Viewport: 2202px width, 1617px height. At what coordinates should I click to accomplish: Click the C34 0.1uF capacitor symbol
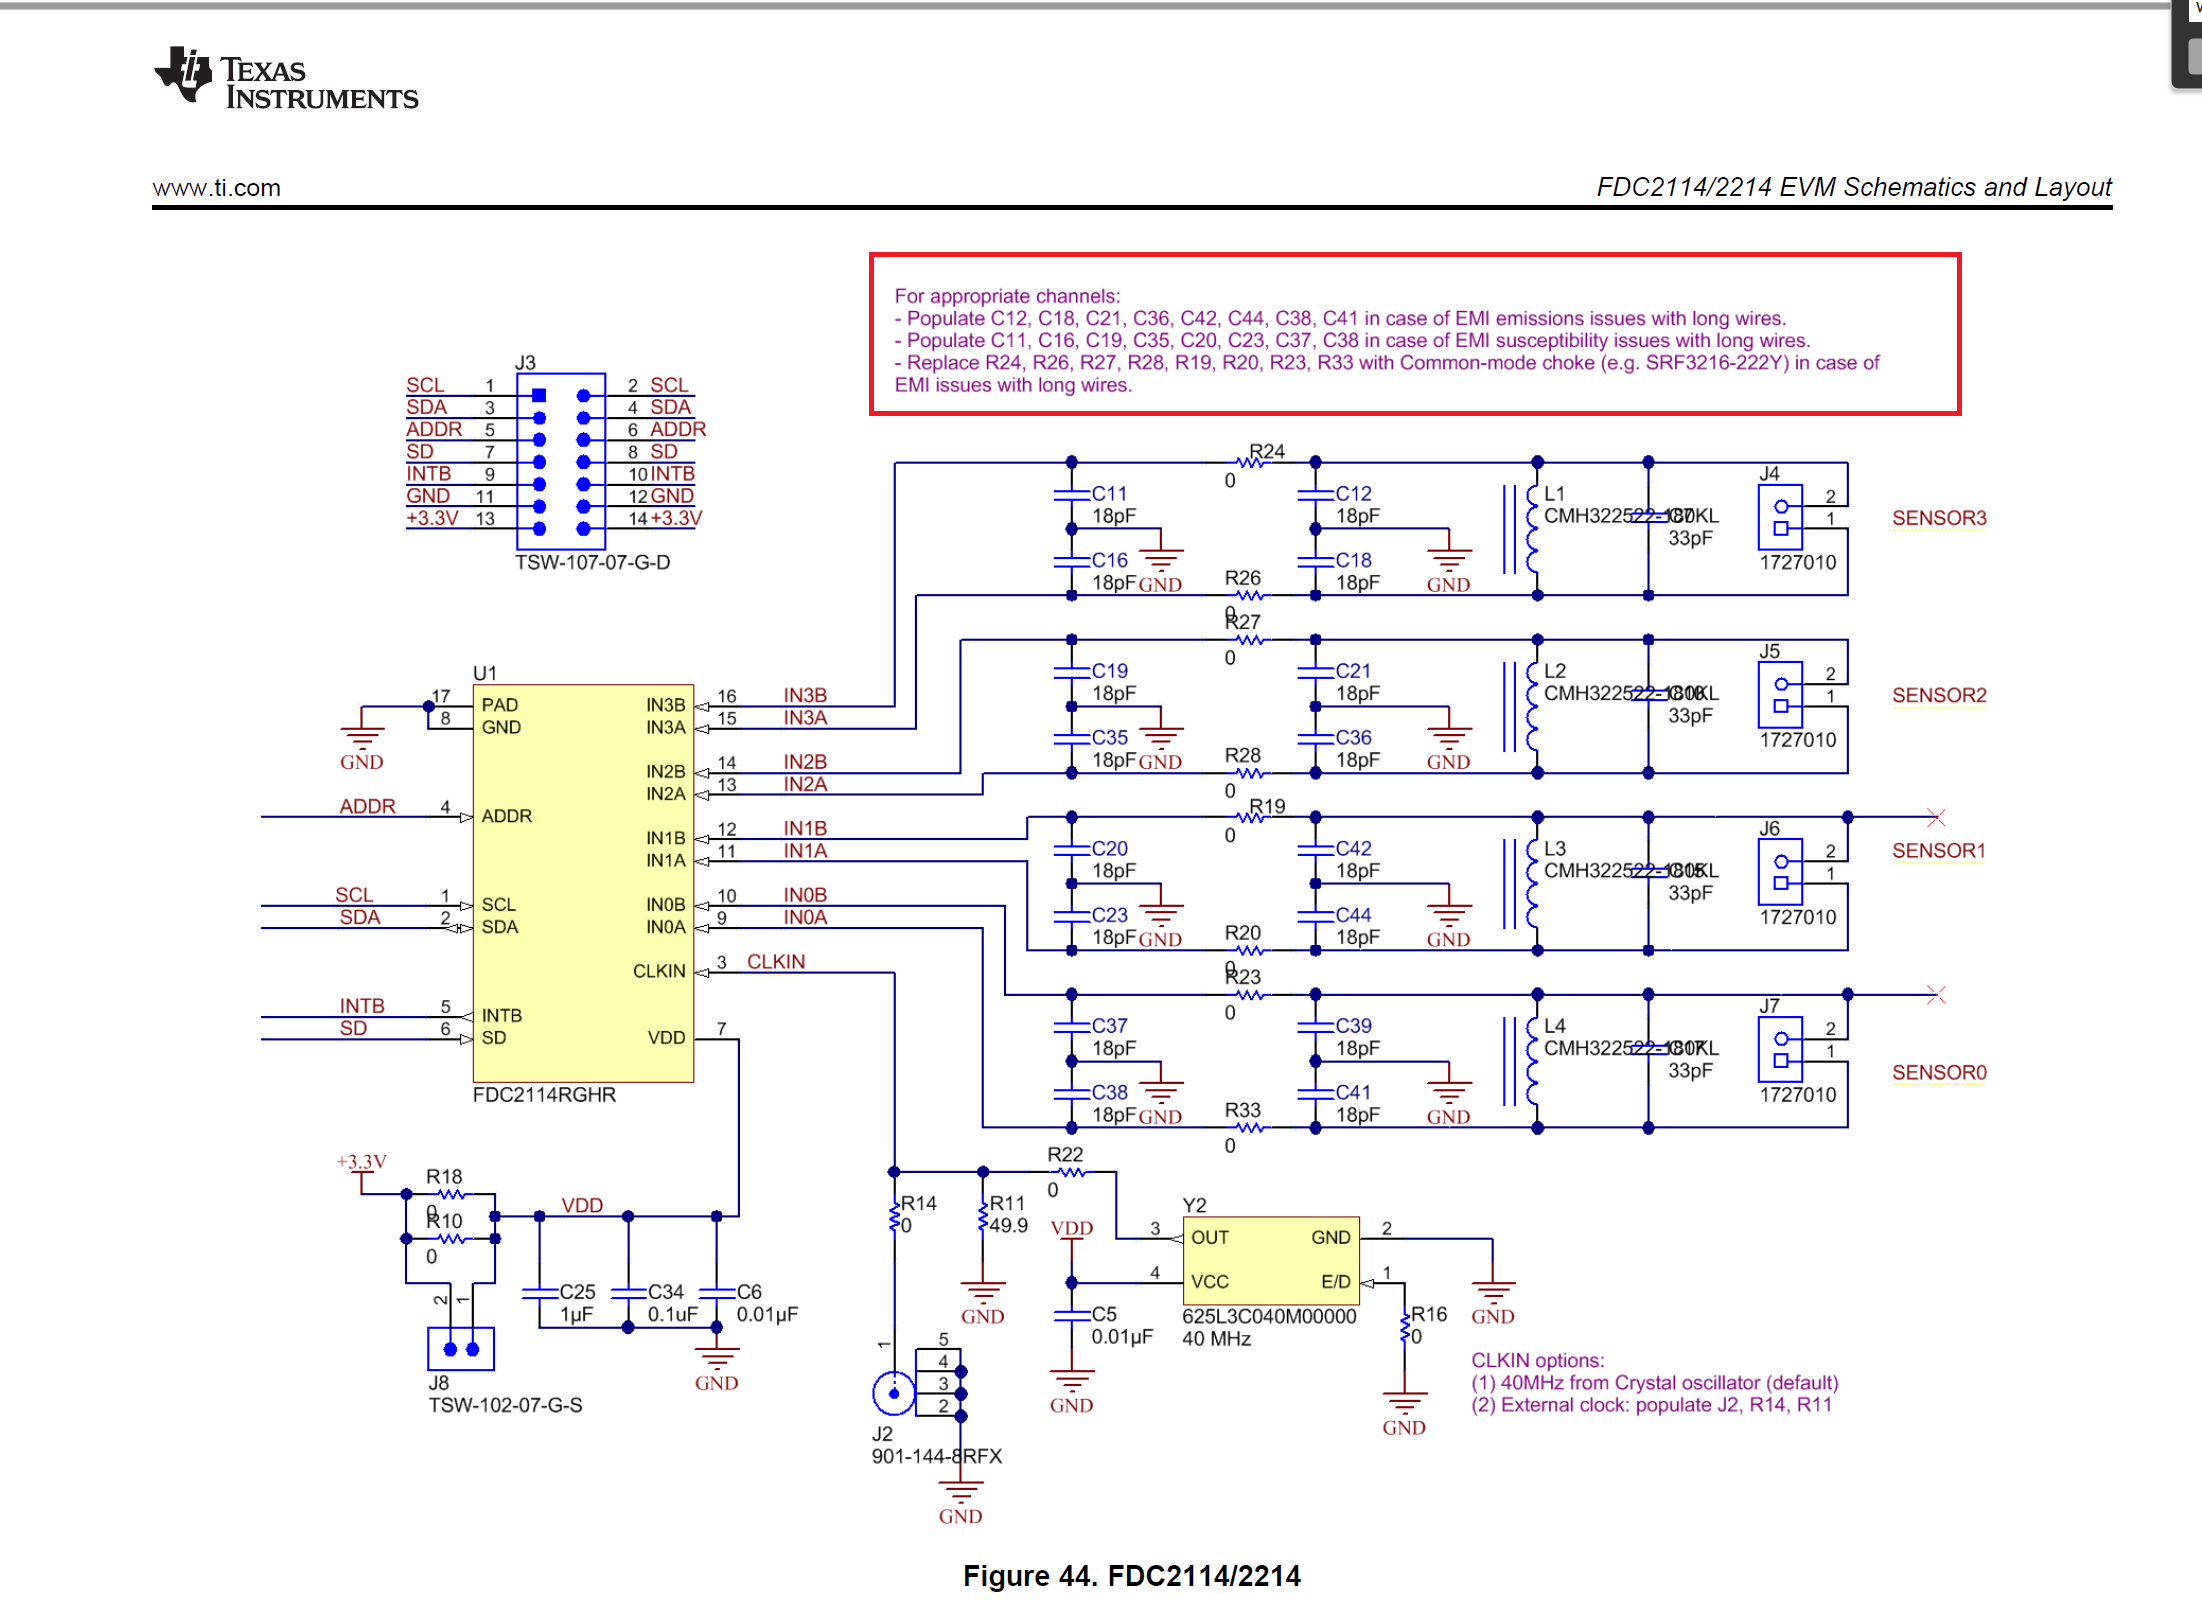point(628,1293)
